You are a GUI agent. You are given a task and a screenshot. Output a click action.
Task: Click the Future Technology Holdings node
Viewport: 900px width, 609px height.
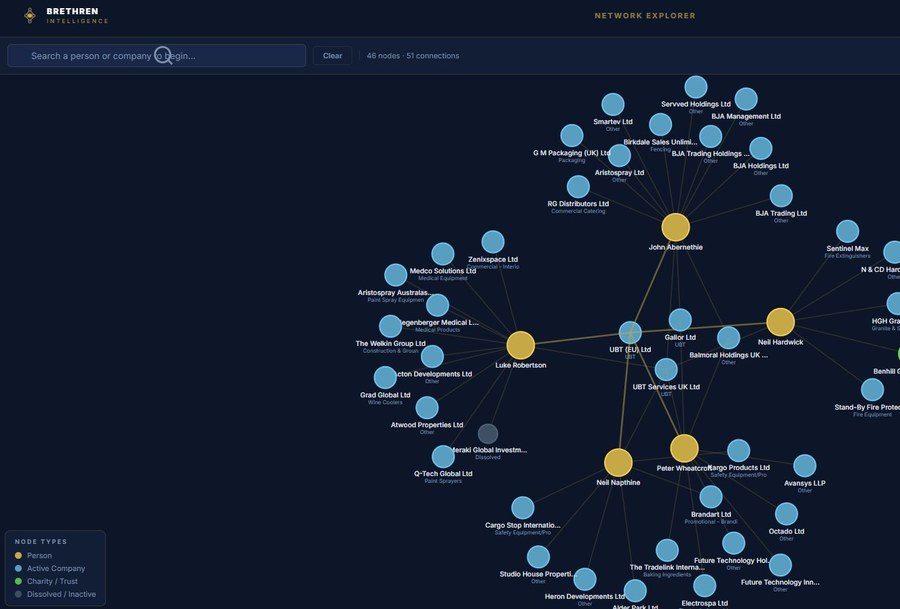point(734,543)
